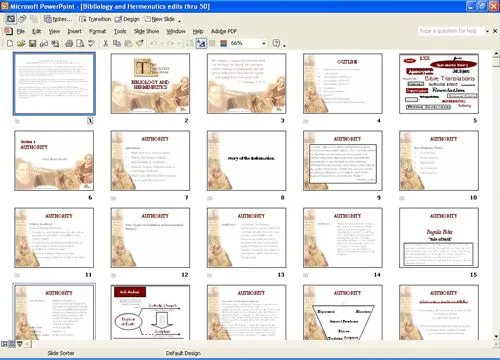Select slide 5 Bible Translations thumbnail
500x360 pixels.
439,83
